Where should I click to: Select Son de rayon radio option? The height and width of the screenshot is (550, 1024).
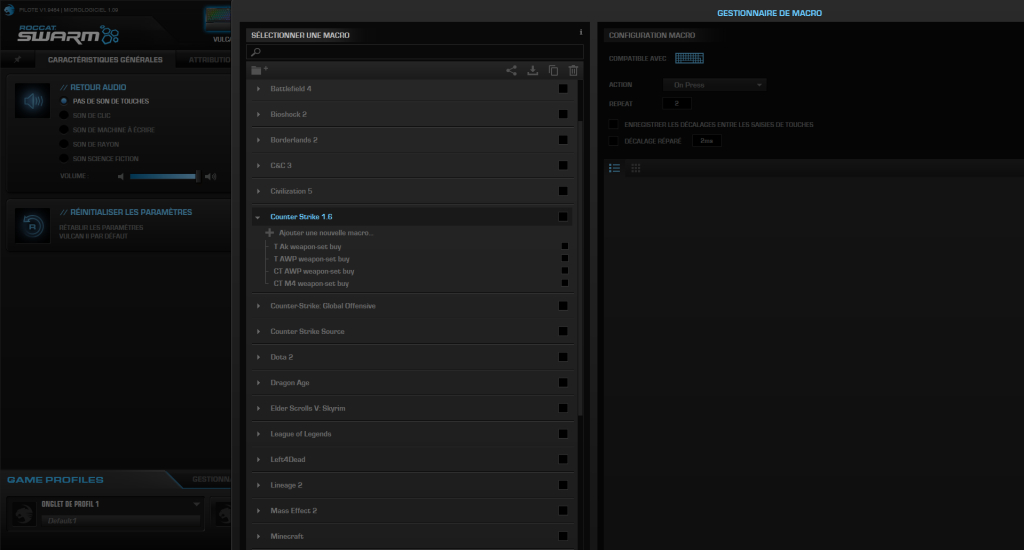(64, 144)
